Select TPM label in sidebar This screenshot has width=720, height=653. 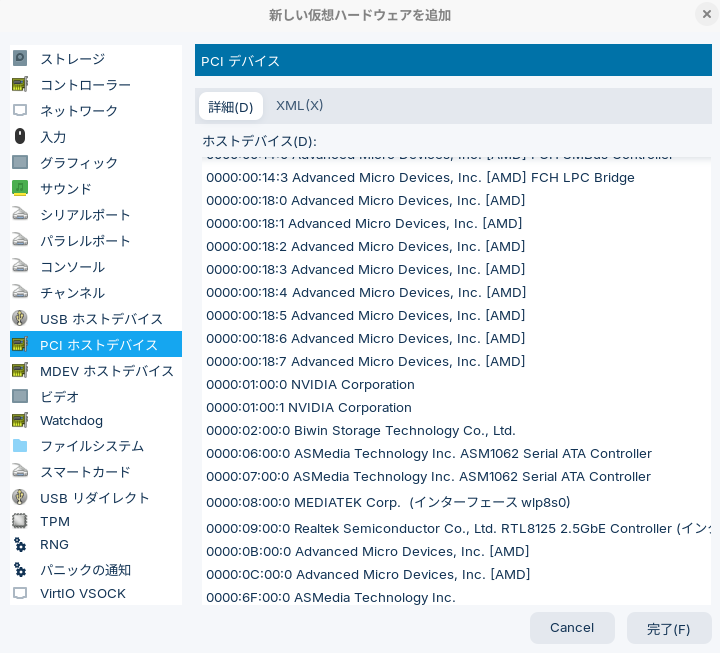click(x=55, y=521)
